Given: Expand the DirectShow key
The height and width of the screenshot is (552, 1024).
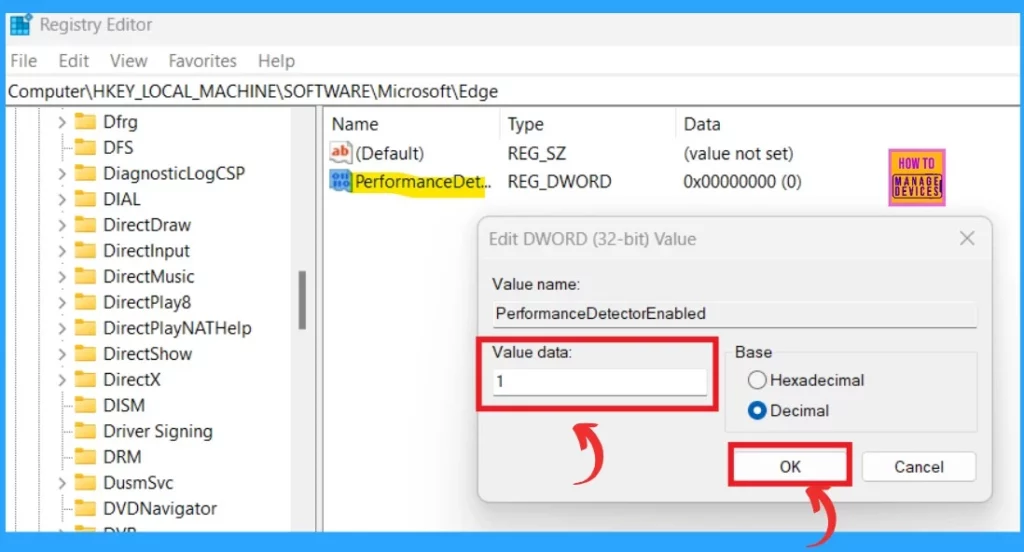Looking at the screenshot, I should (x=61, y=353).
